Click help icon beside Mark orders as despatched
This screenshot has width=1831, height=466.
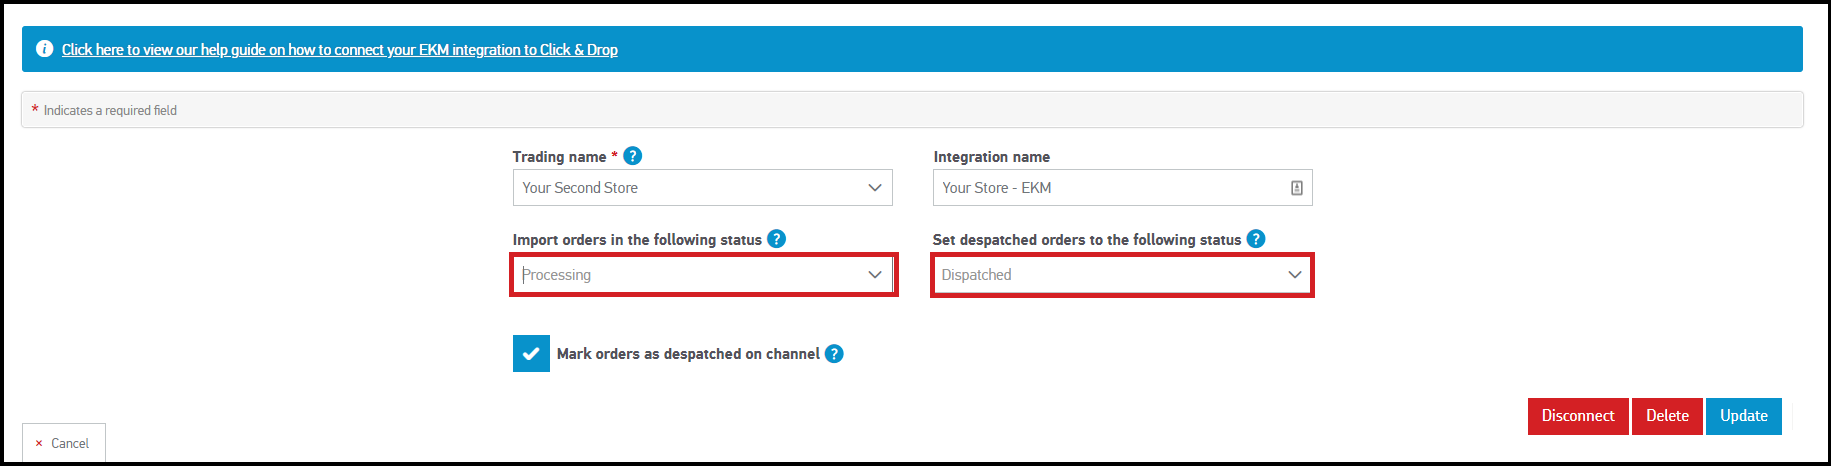[x=834, y=354]
